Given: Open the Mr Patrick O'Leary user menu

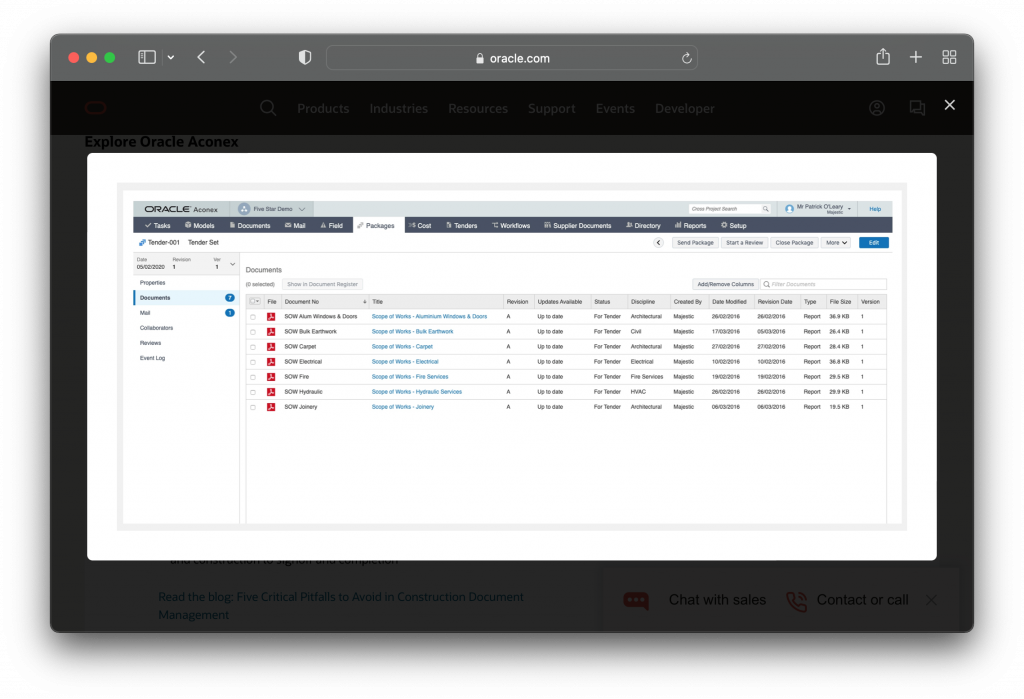Looking at the screenshot, I should tap(819, 209).
